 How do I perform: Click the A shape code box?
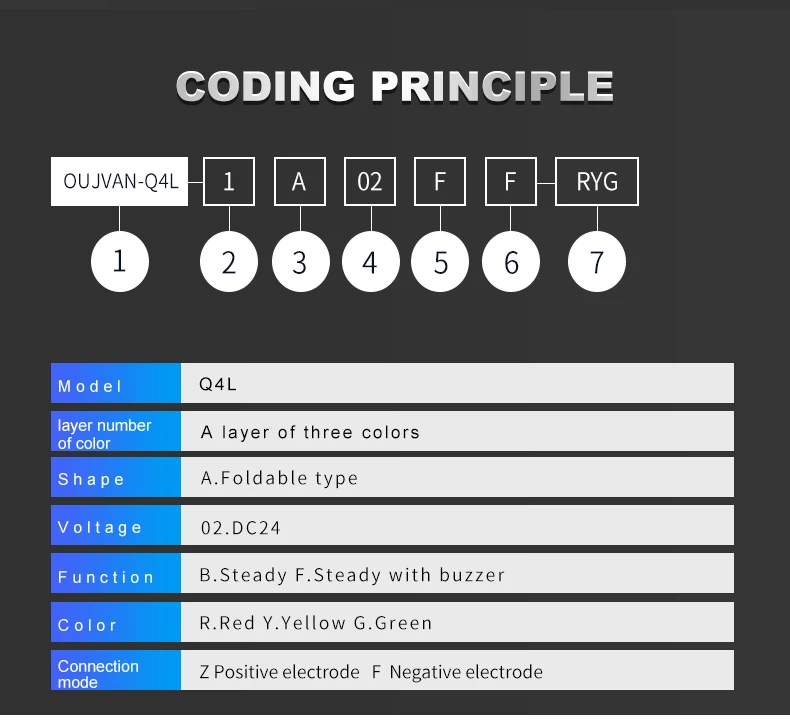click(299, 181)
